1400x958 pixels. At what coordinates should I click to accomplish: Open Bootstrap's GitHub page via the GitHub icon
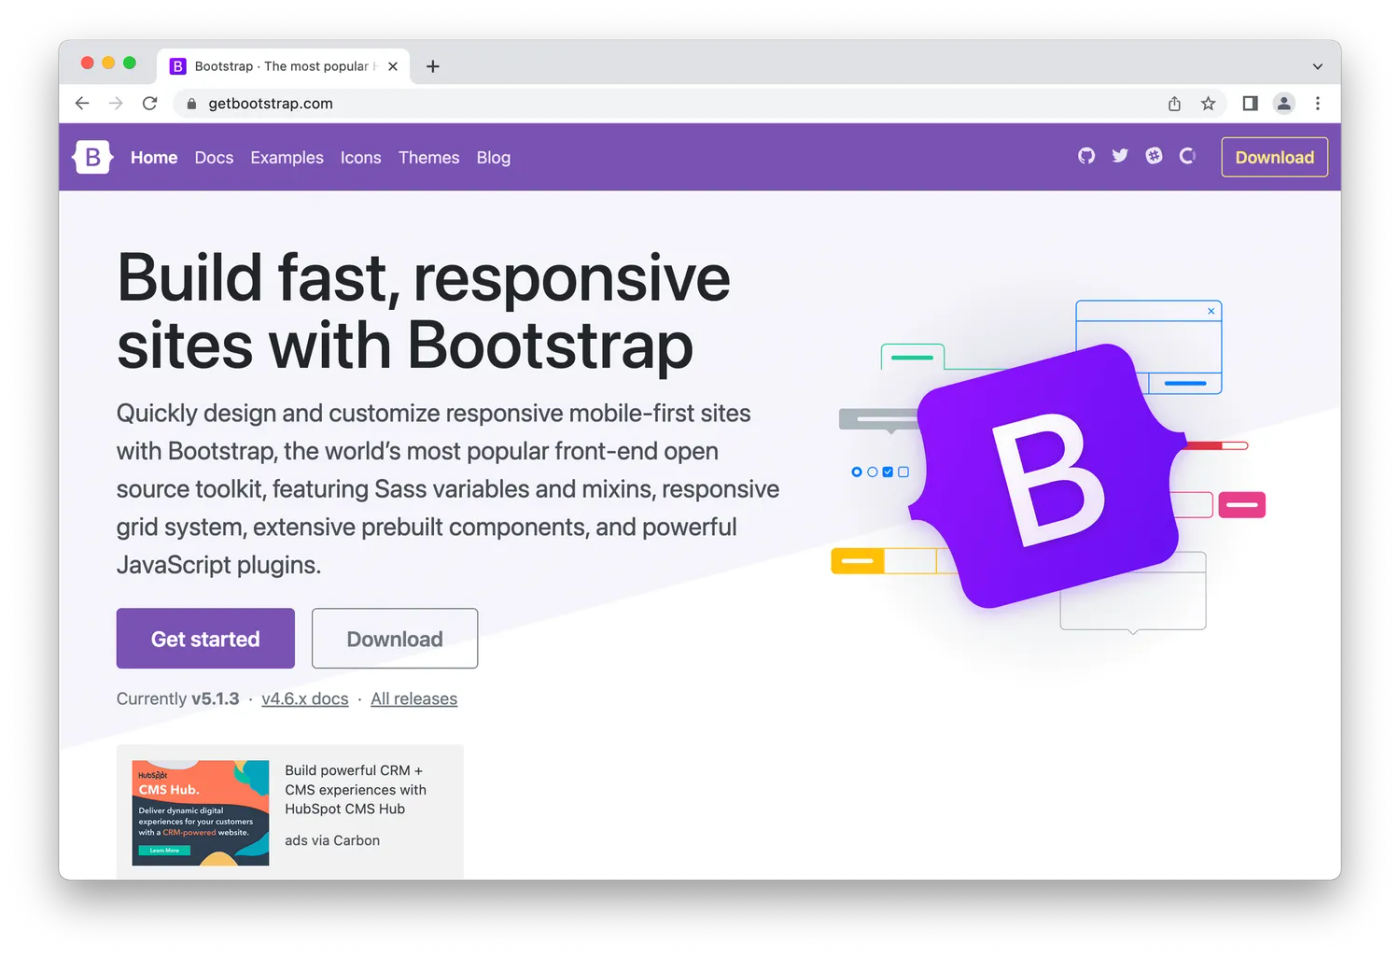(x=1086, y=156)
